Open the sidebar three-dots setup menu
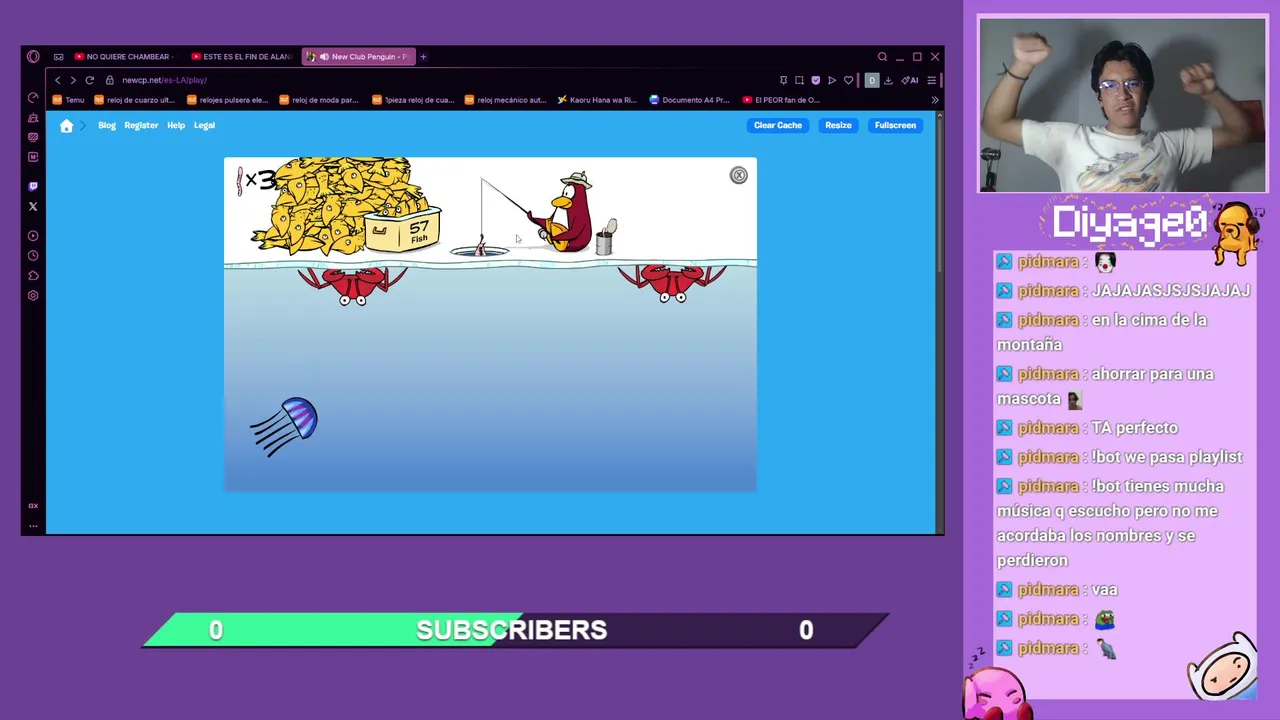This screenshot has width=1280, height=720. (x=33, y=525)
